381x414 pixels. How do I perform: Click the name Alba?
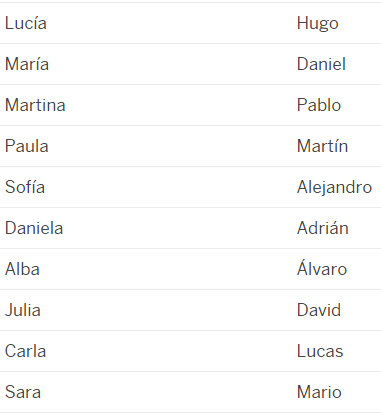(x=22, y=269)
